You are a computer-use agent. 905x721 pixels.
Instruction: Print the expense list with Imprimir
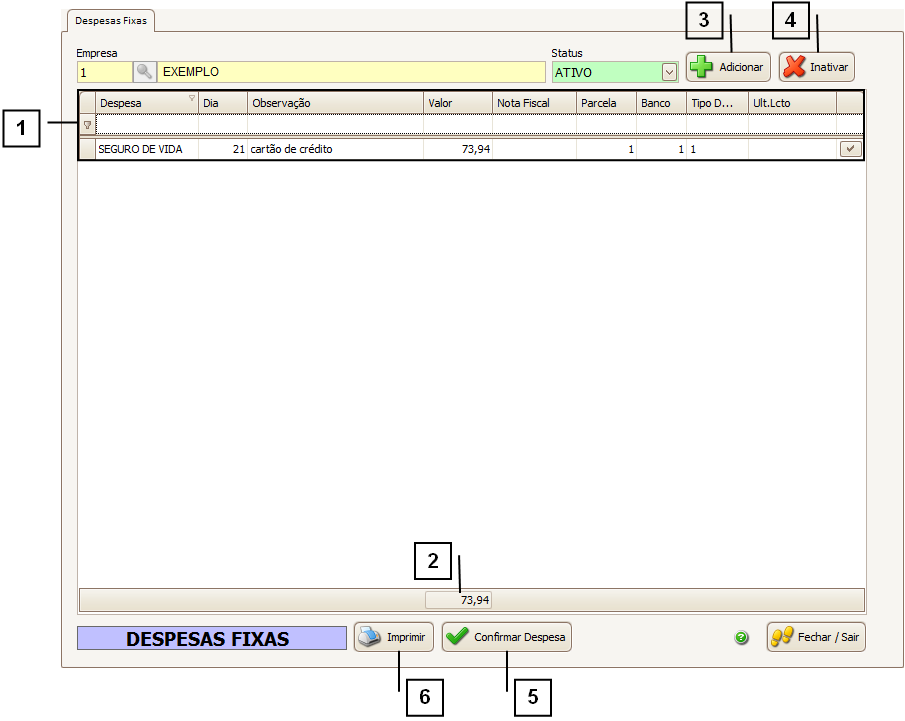pyautogui.click(x=393, y=637)
